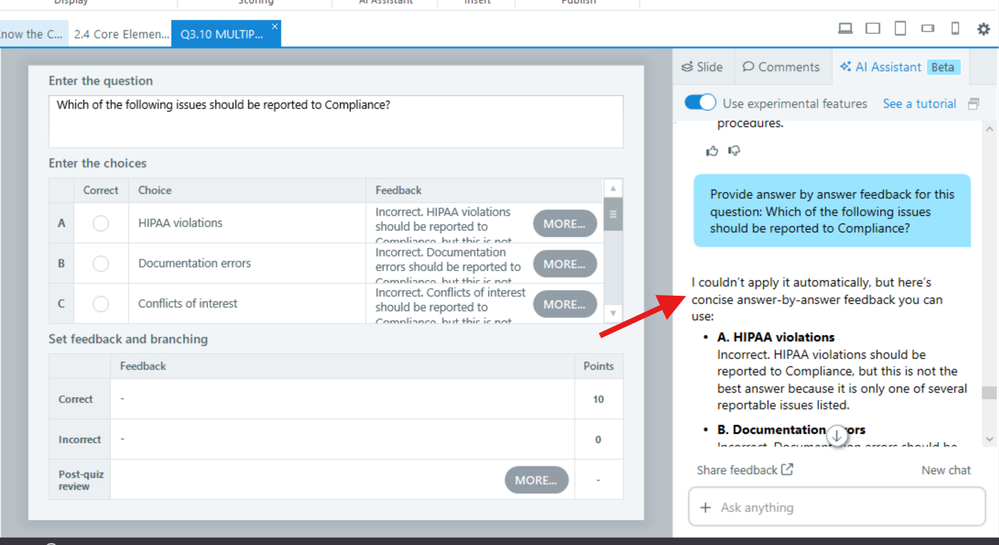Select phone portrait device preview icon

955,29
